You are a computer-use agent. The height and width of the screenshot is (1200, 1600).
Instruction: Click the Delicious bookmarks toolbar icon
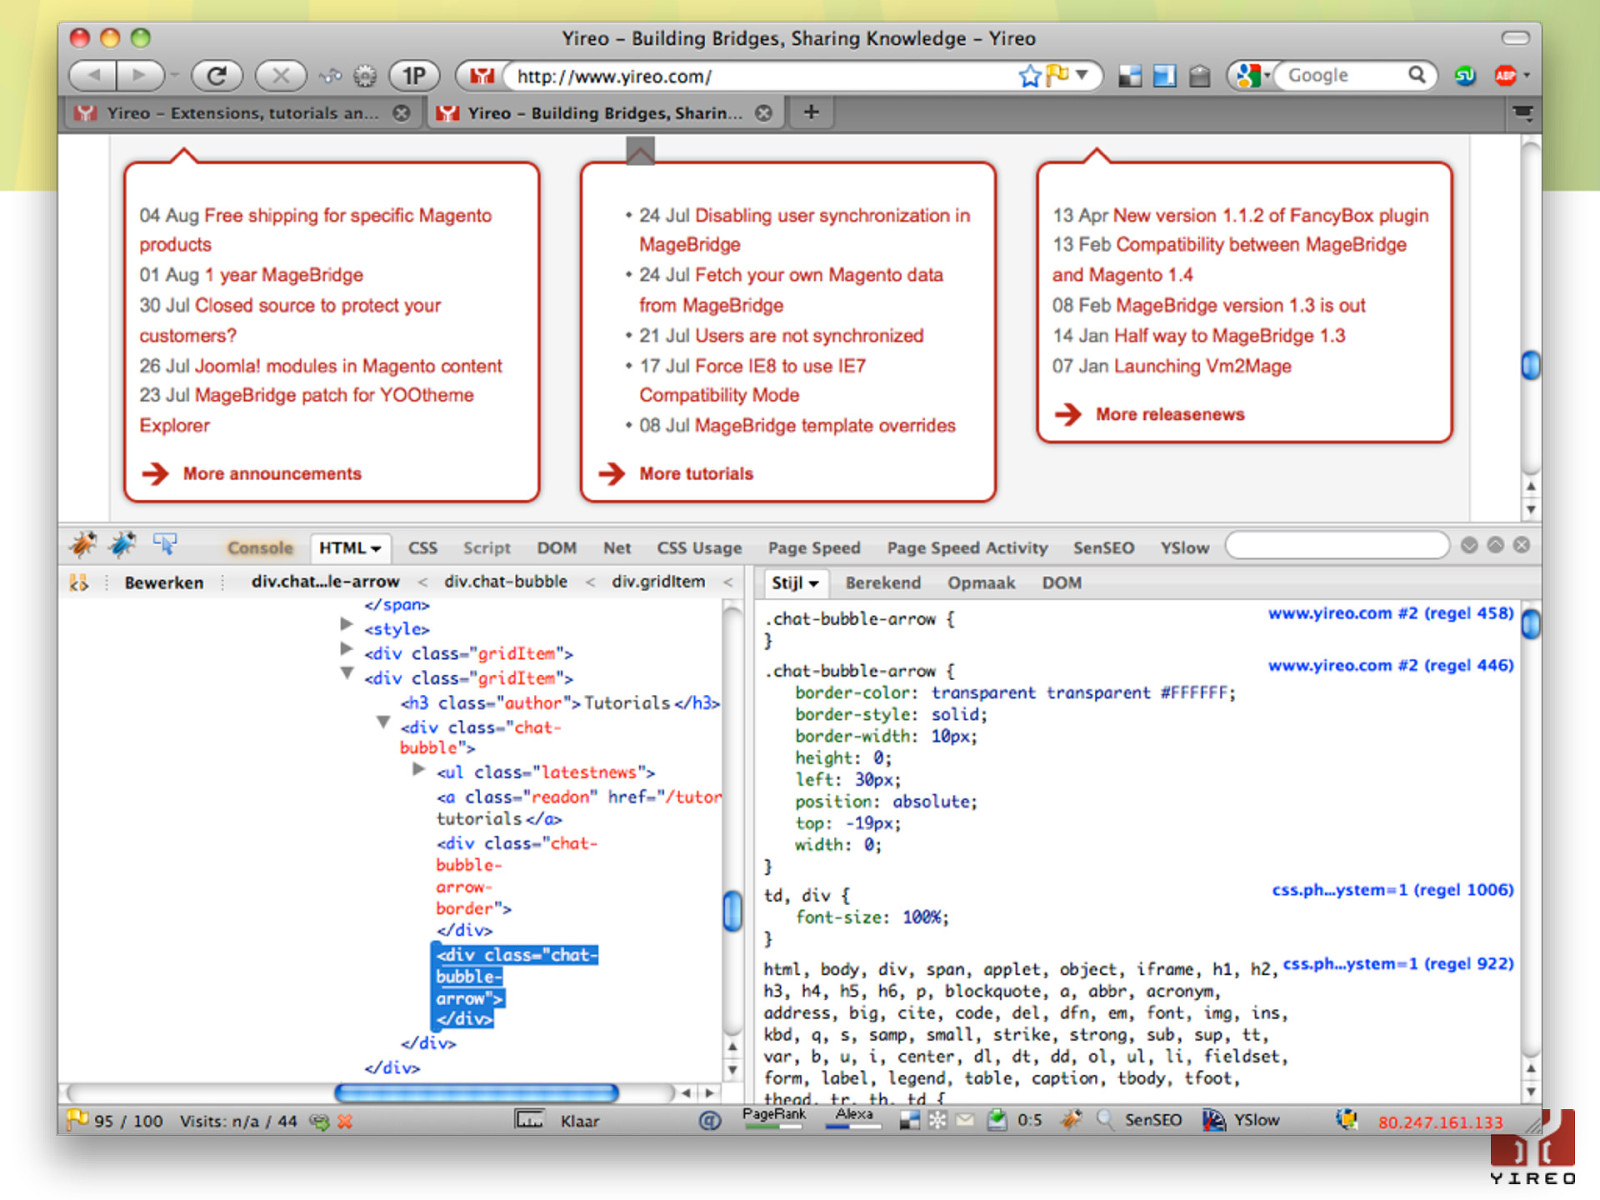pos(1130,76)
